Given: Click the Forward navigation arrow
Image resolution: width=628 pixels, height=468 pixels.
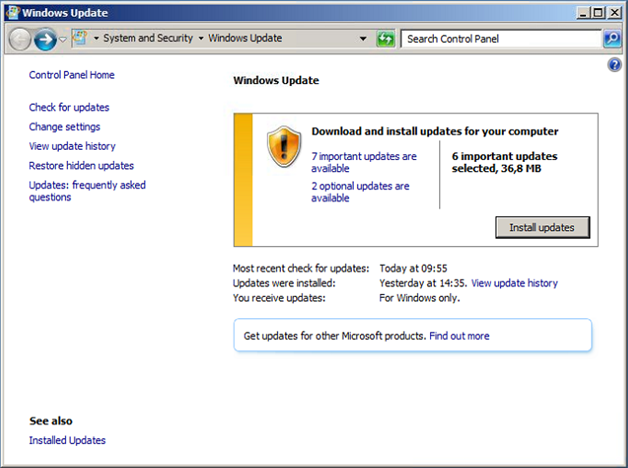Looking at the screenshot, I should point(45,39).
